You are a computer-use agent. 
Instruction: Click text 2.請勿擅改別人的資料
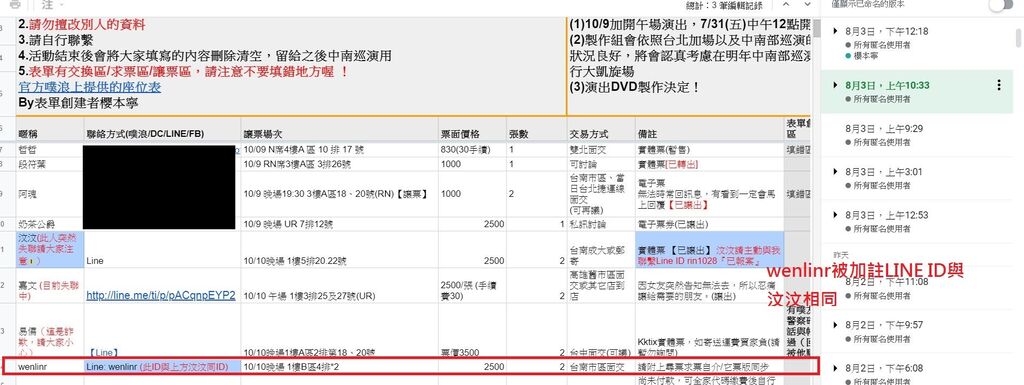(82, 25)
